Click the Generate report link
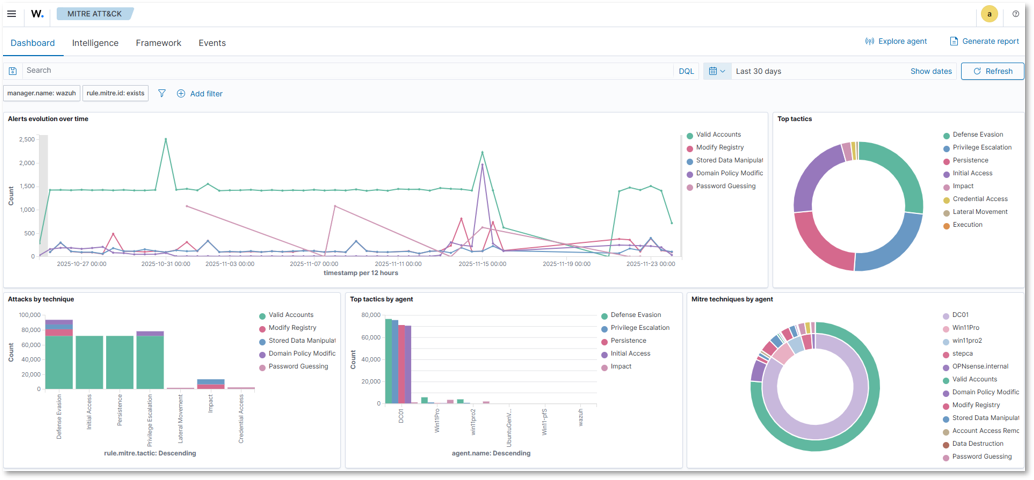 (x=984, y=42)
